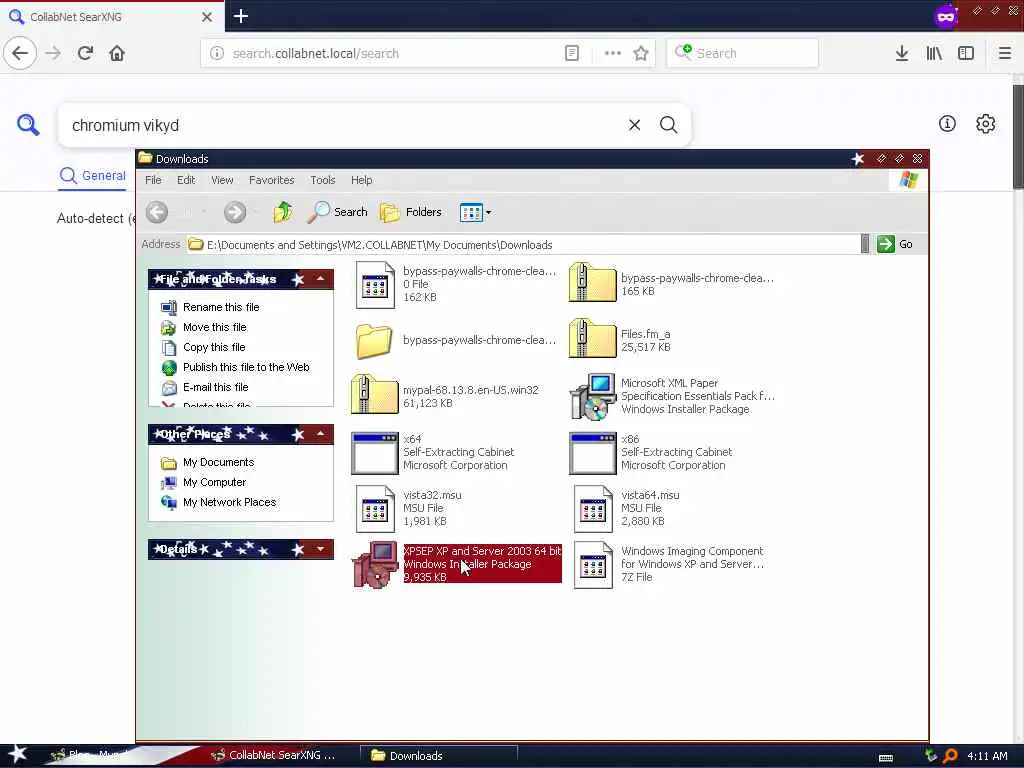Click the taskbar clock showing 4:11 AM

[x=987, y=756]
